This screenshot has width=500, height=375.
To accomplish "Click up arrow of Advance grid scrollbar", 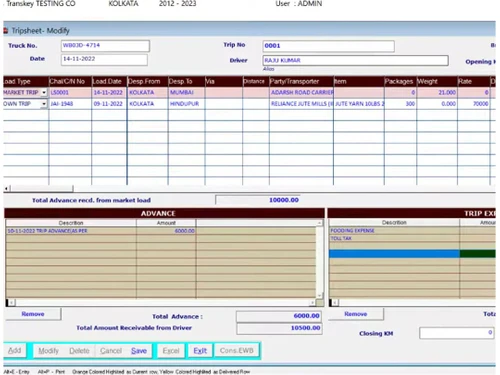I will (x=320, y=223).
